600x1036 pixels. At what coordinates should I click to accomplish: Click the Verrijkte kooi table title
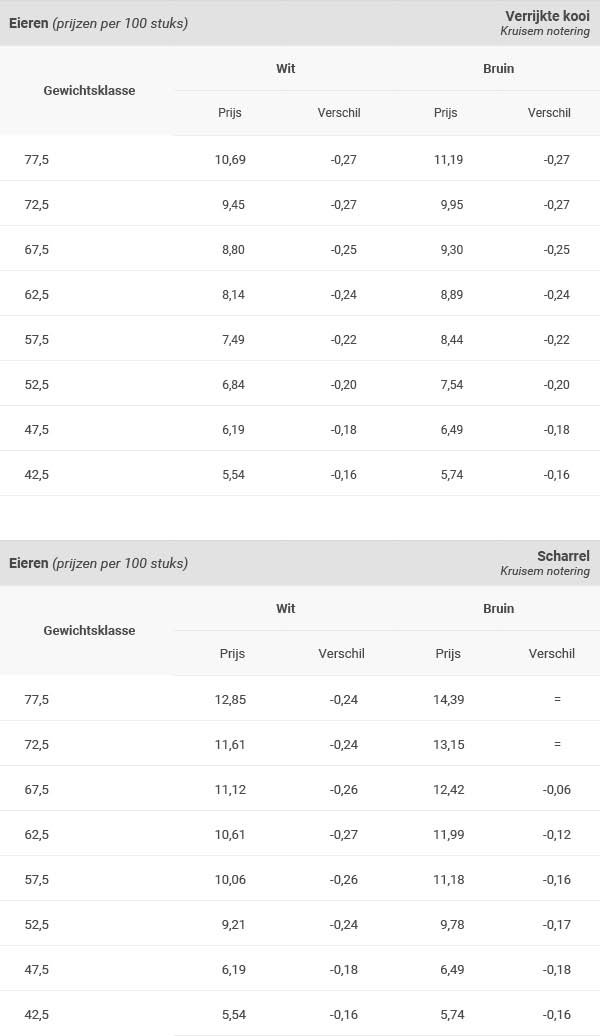tap(547, 16)
